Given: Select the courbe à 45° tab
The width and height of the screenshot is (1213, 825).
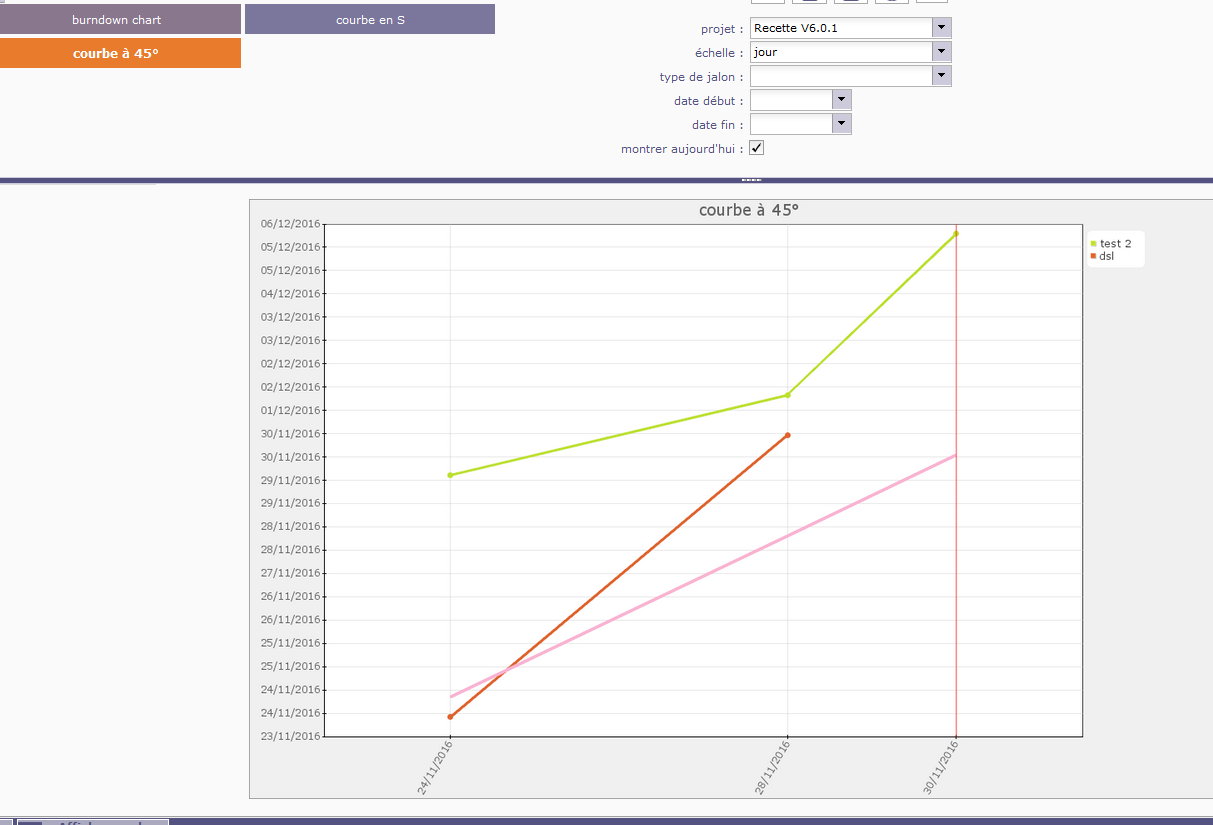Looking at the screenshot, I should [120, 53].
